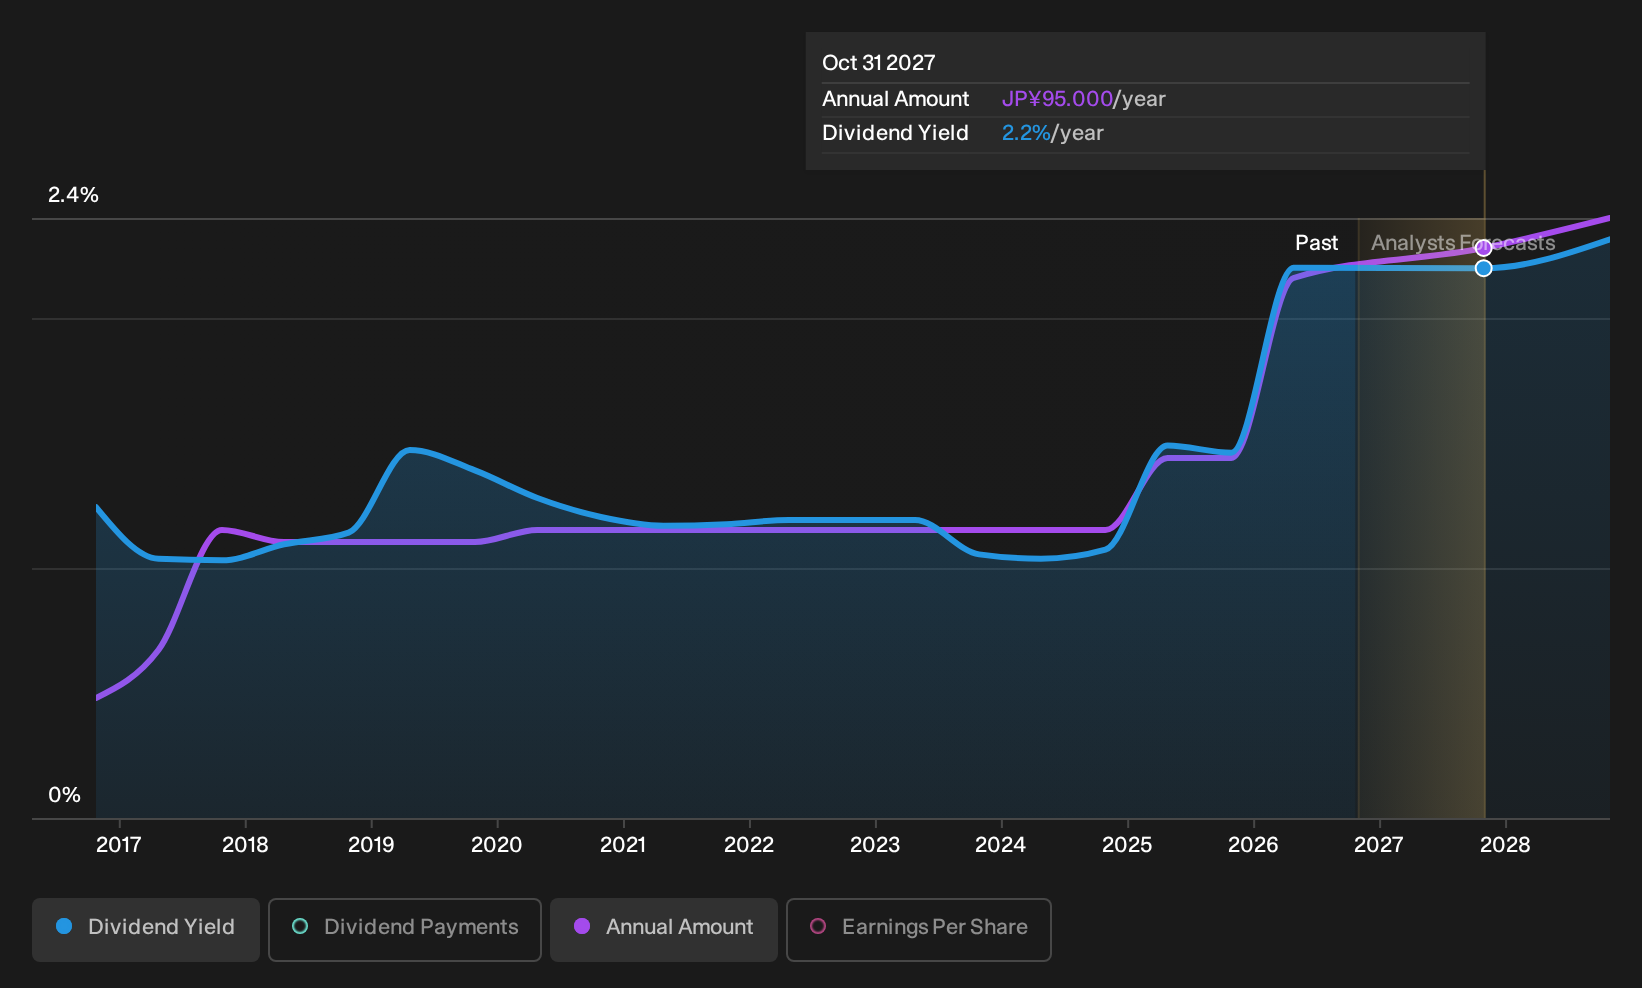Click the 0% y-axis label

point(64,795)
